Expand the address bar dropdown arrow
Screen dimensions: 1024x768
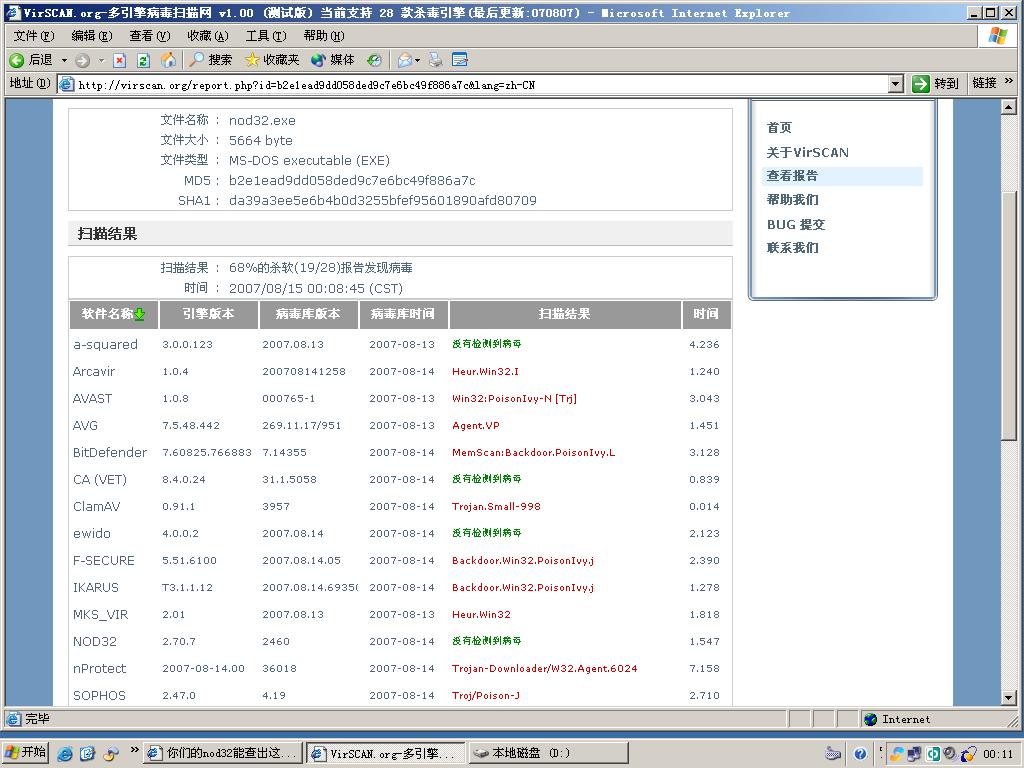(896, 84)
